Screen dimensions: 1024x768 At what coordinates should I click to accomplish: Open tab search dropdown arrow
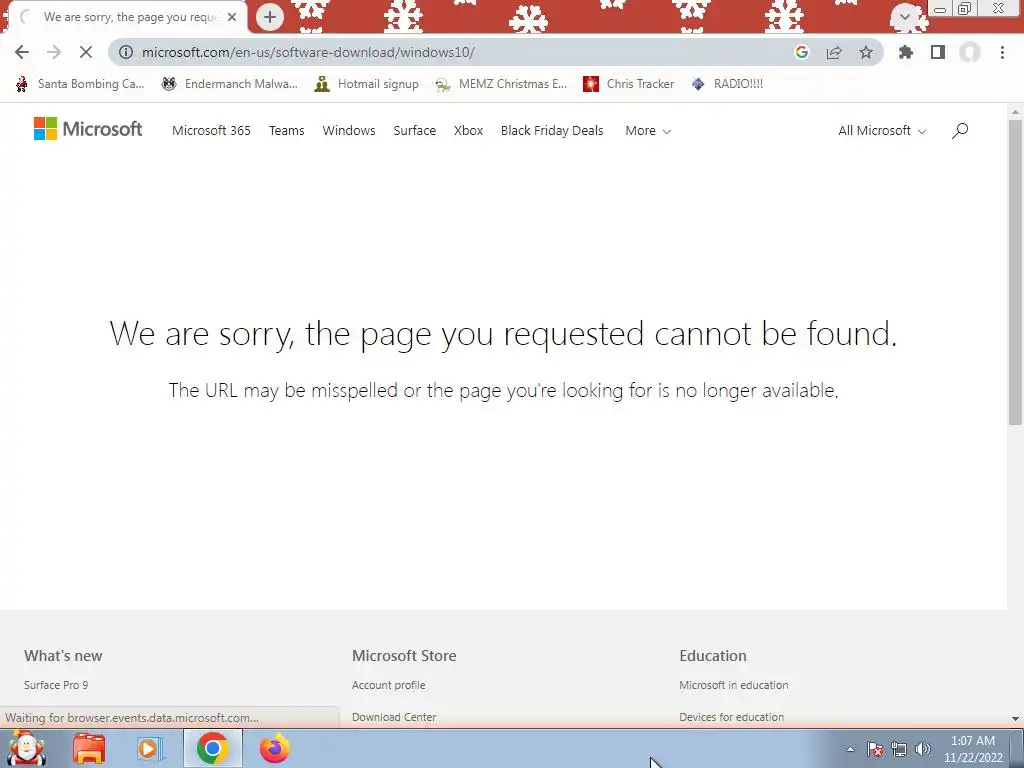pyautogui.click(x=904, y=17)
